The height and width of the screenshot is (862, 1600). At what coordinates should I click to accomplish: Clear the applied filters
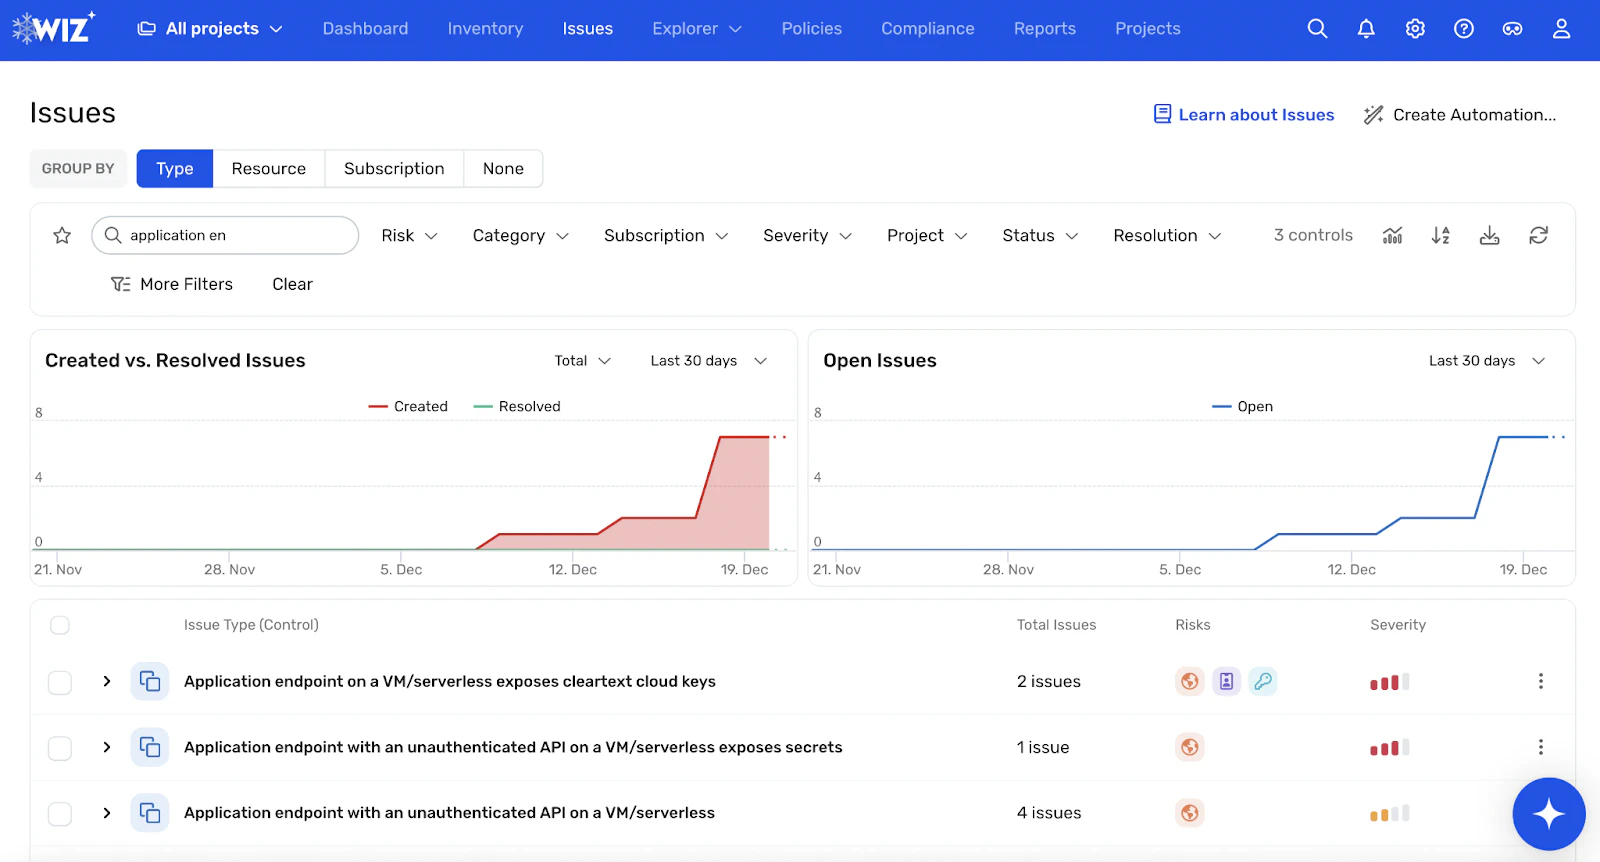pyautogui.click(x=292, y=284)
